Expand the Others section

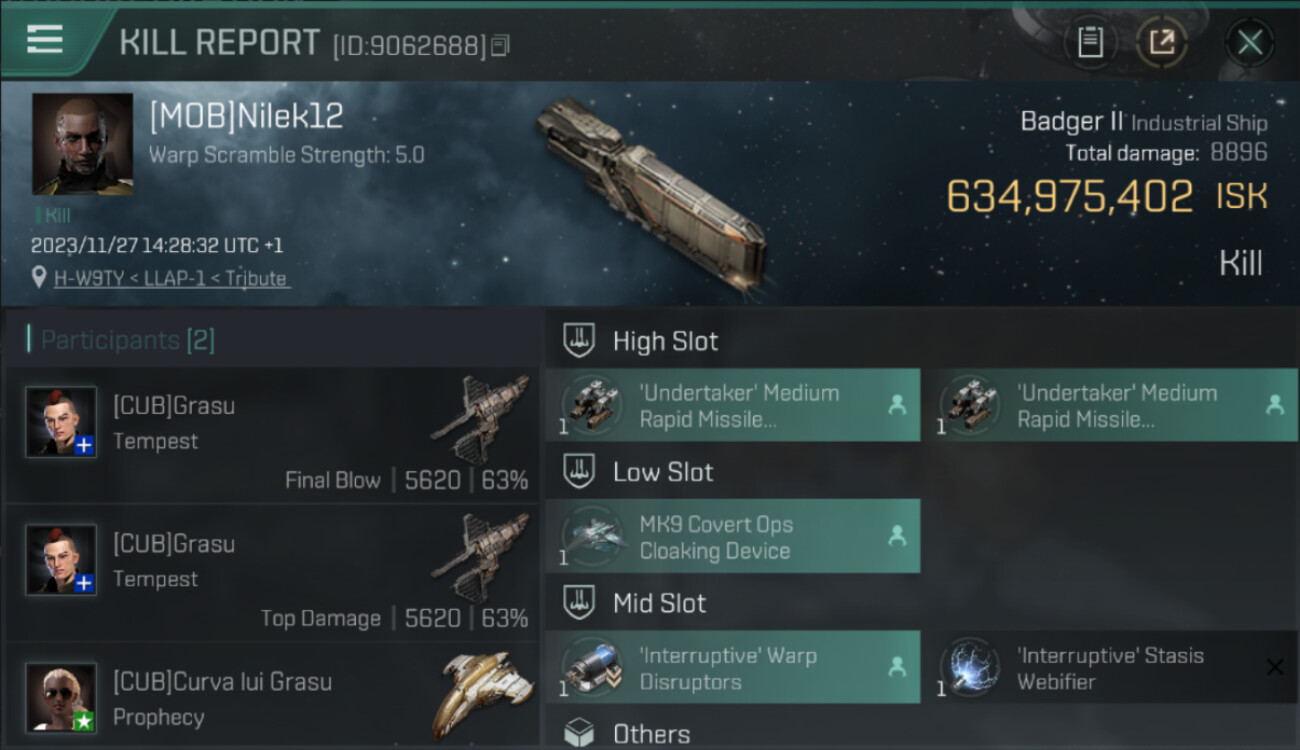(626, 734)
